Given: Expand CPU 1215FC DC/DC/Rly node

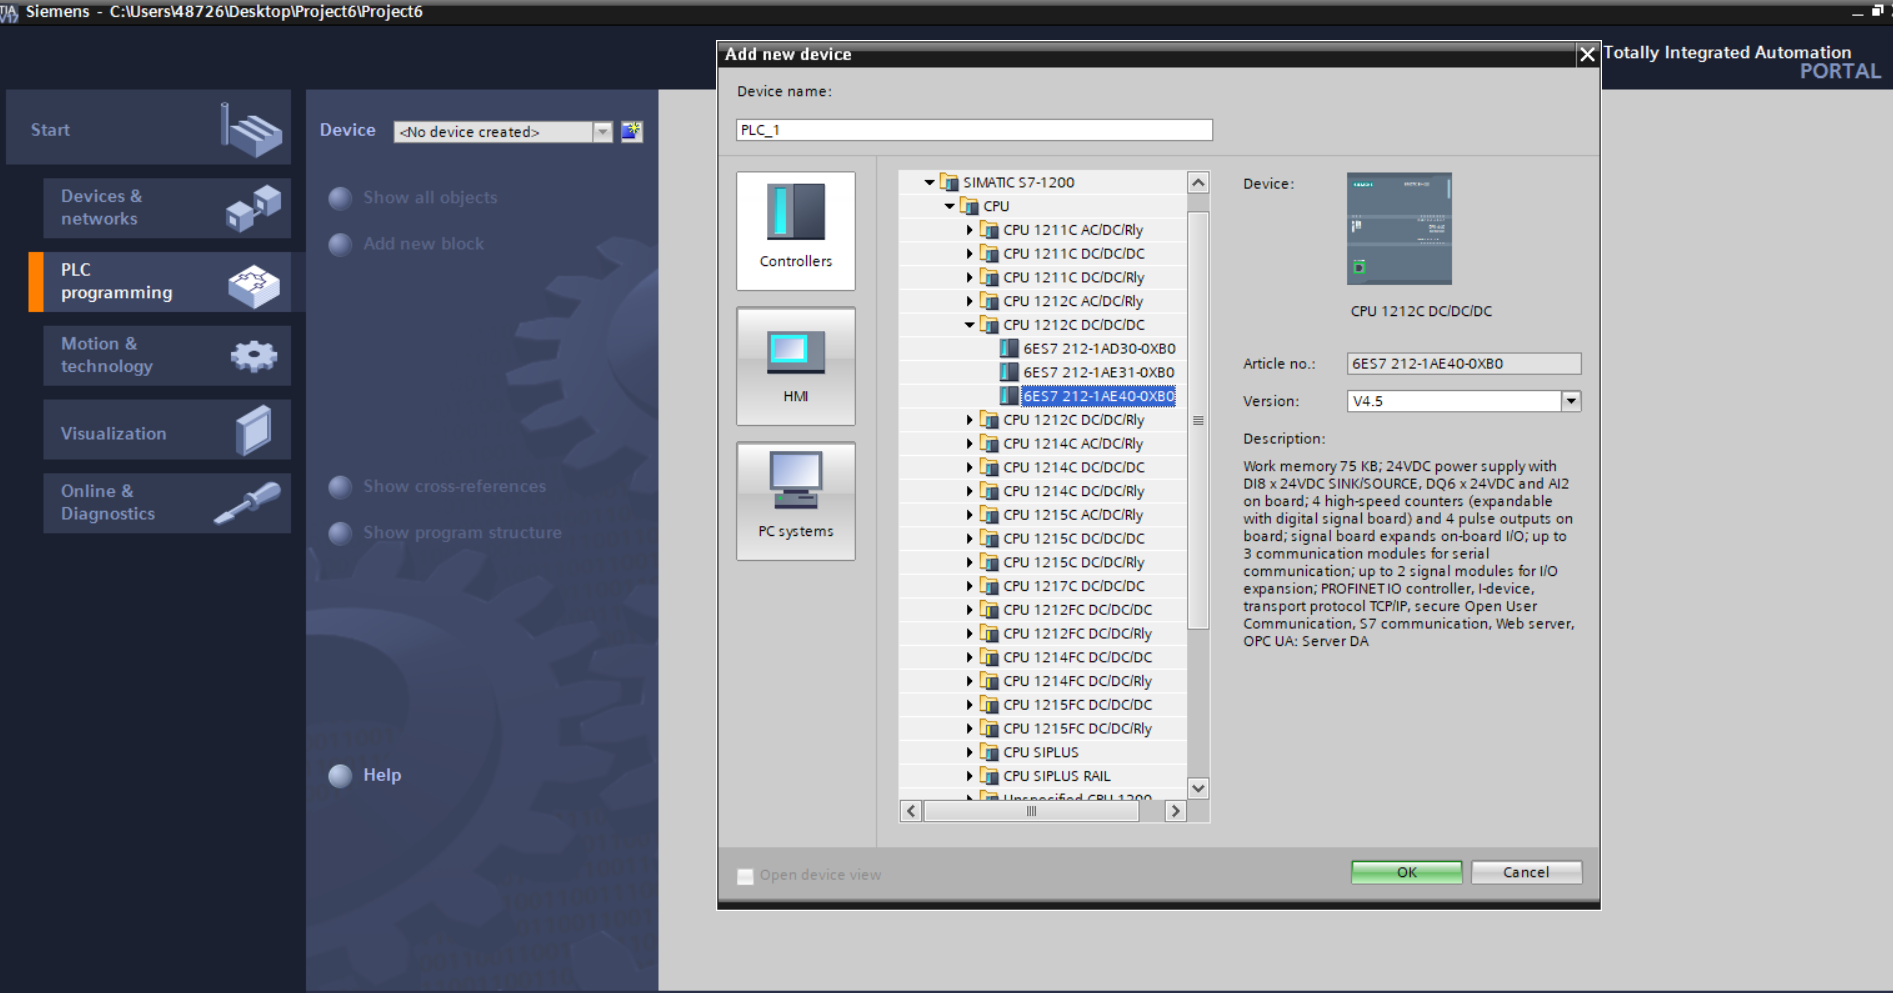Looking at the screenshot, I should tap(969, 729).
